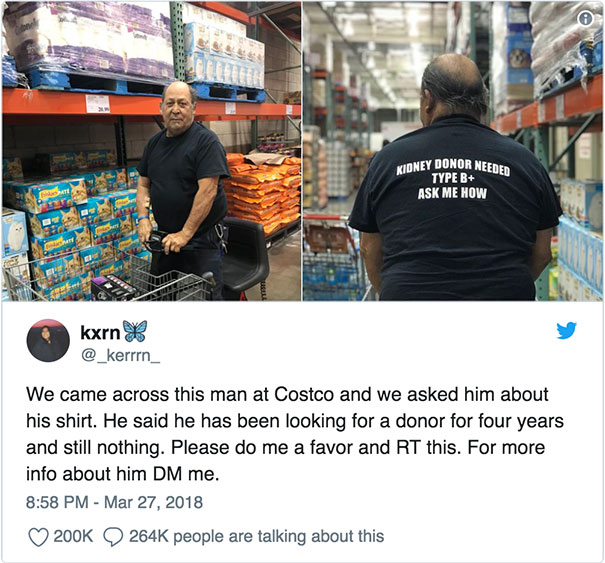This screenshot has width=605, height=563.
Task: Click the tweet text about Costco
Action: [x=295, y=434]
